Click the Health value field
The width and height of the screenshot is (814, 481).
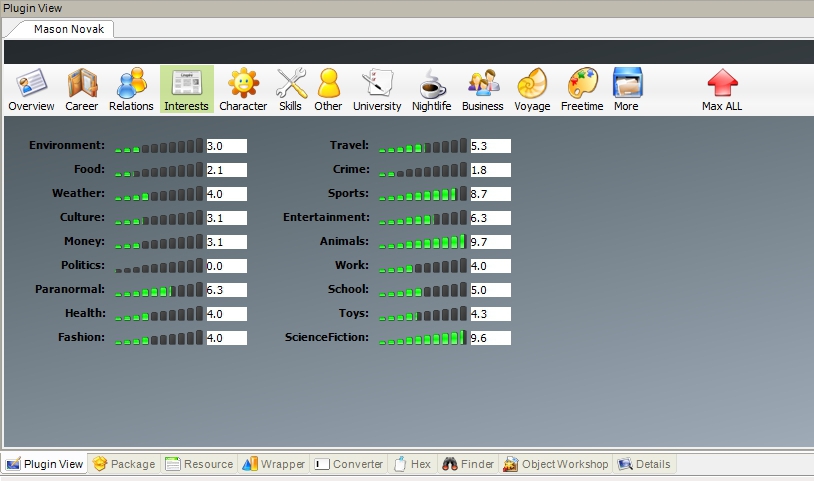tap(226, 314)
